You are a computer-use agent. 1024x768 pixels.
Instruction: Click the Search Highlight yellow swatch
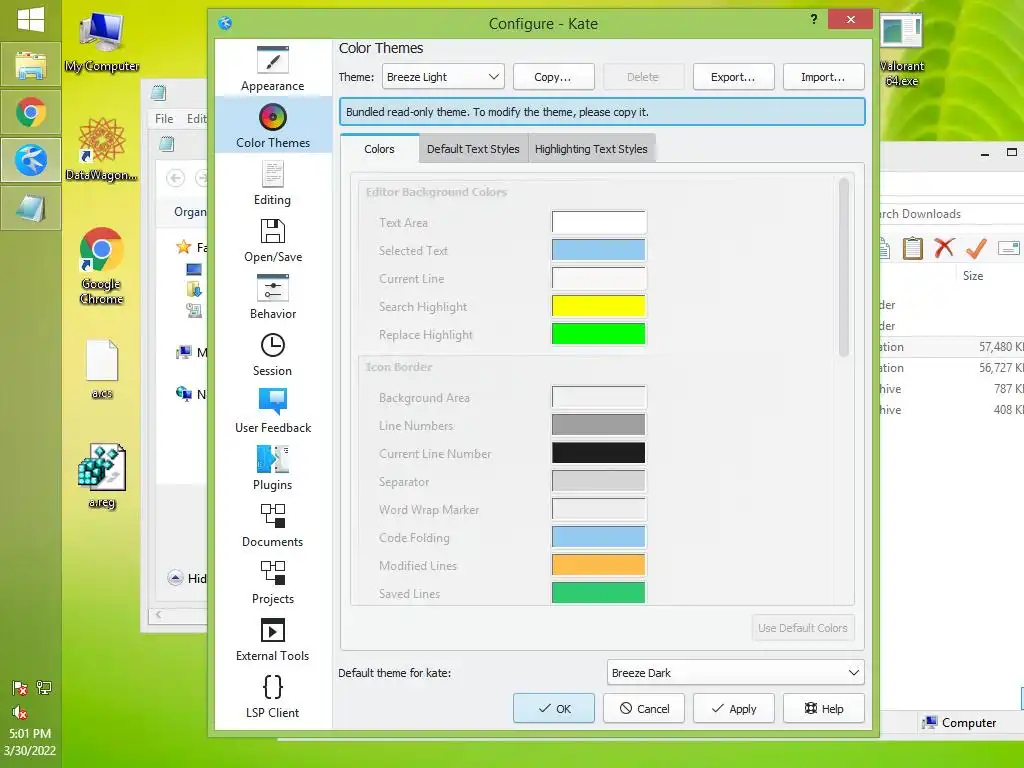tap(599, 306)
